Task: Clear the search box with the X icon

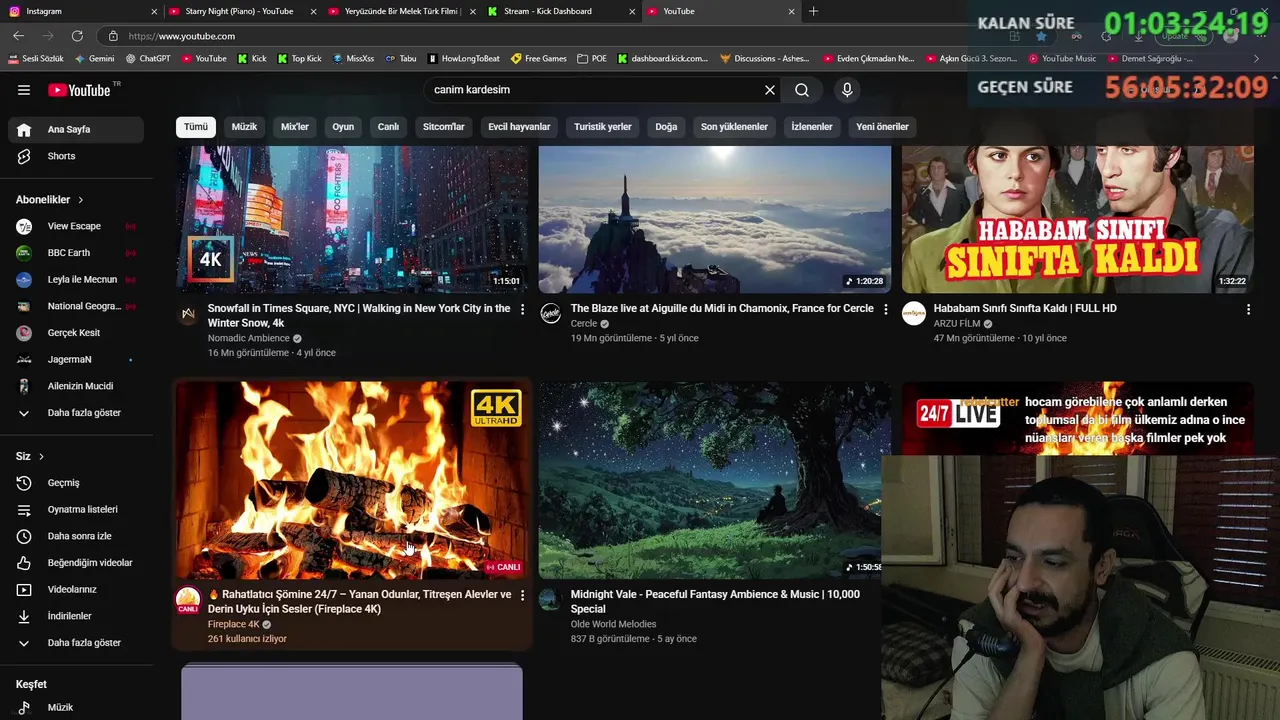Action: click(x=770, y=90)
